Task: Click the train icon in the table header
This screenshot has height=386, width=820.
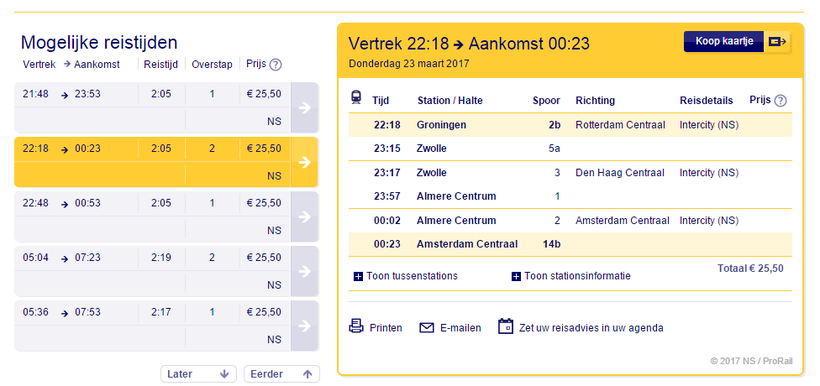Action: coord(356,97)
